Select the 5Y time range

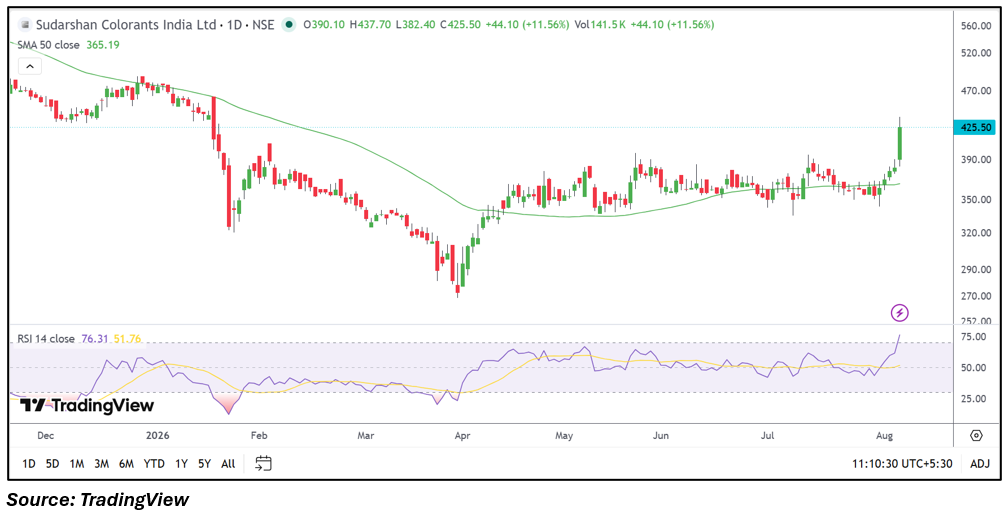pyautogui.click(x=204, y=464)
